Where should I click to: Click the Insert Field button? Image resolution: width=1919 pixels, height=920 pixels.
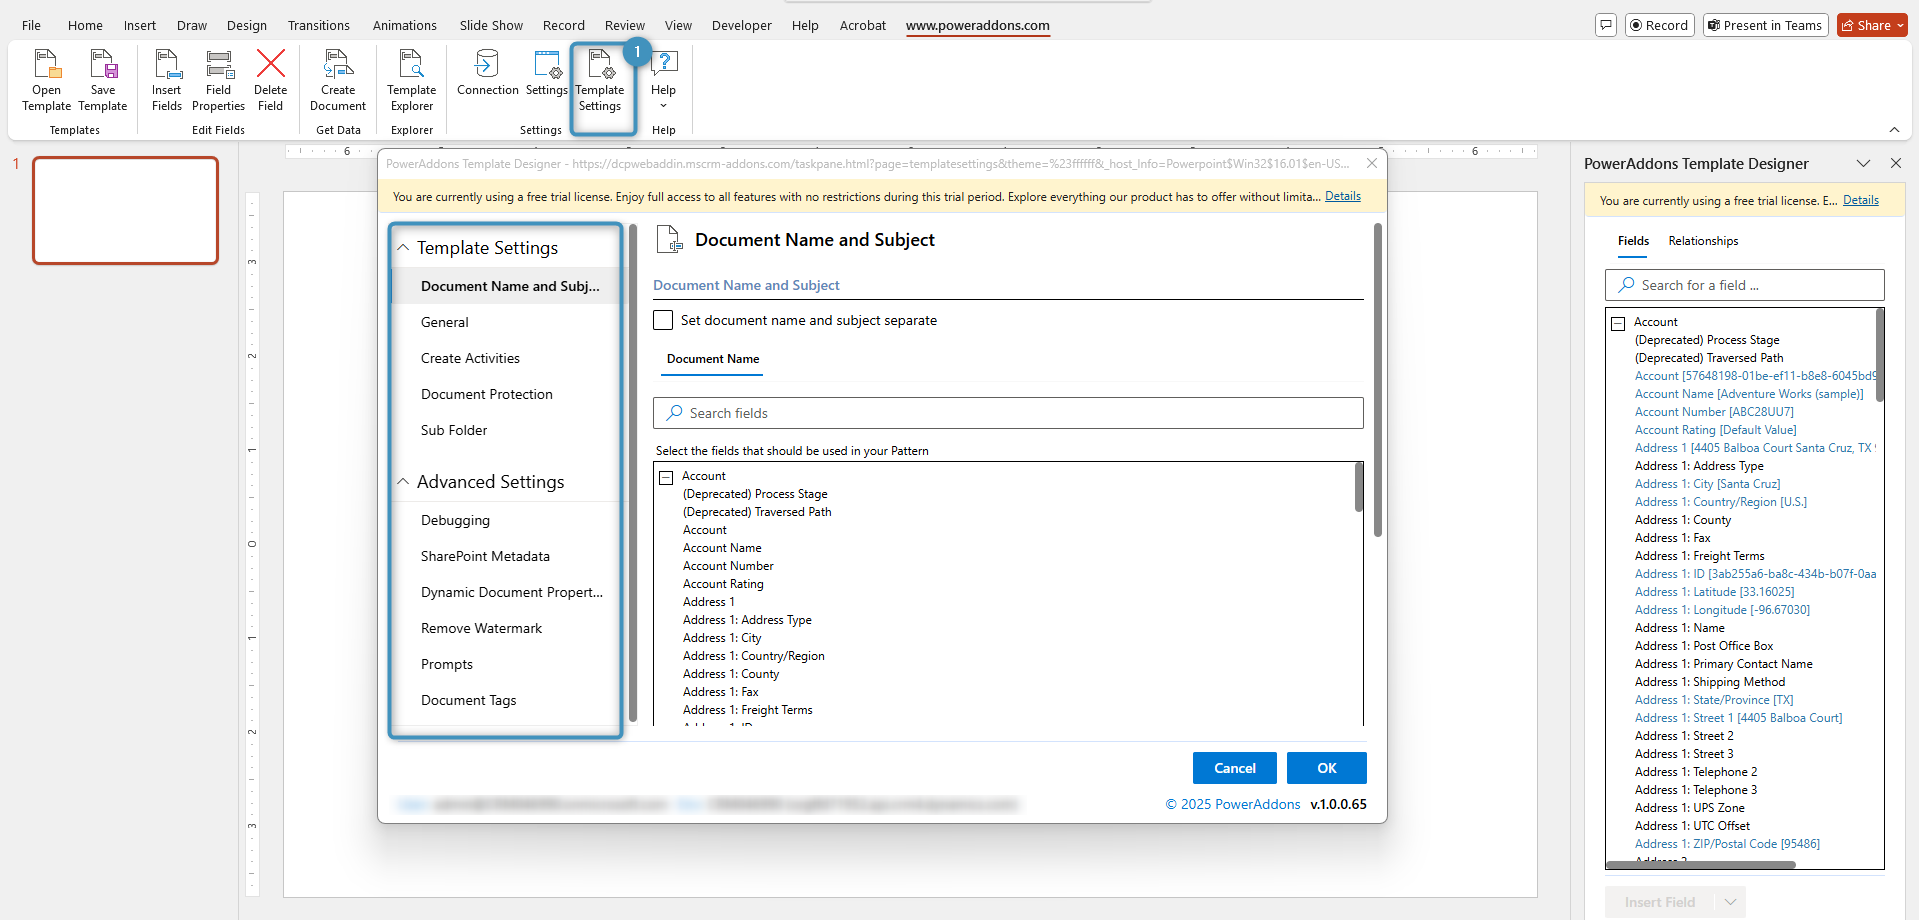point(1659,902)
